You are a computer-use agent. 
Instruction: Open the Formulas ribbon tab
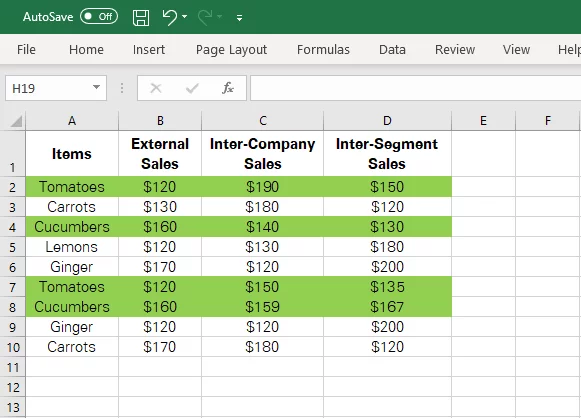tap(323, 50)
